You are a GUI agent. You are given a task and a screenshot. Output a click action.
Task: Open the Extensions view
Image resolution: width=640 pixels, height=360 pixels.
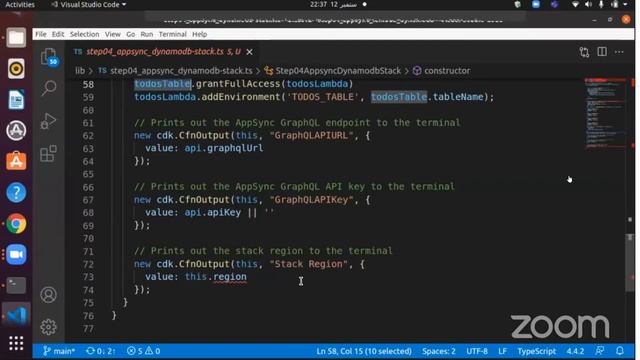coord(49,154)
